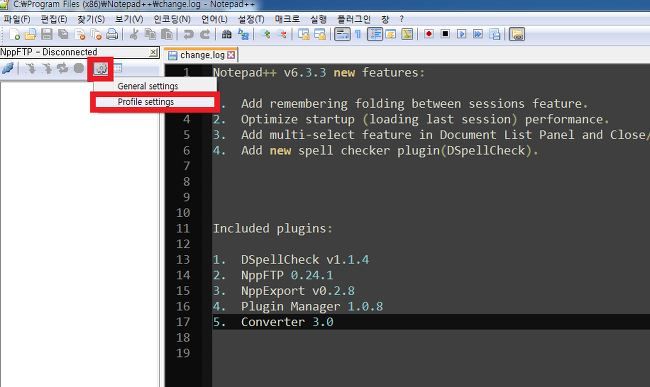Click the Close All documents toolbar icon

click(x=96, y=34)
